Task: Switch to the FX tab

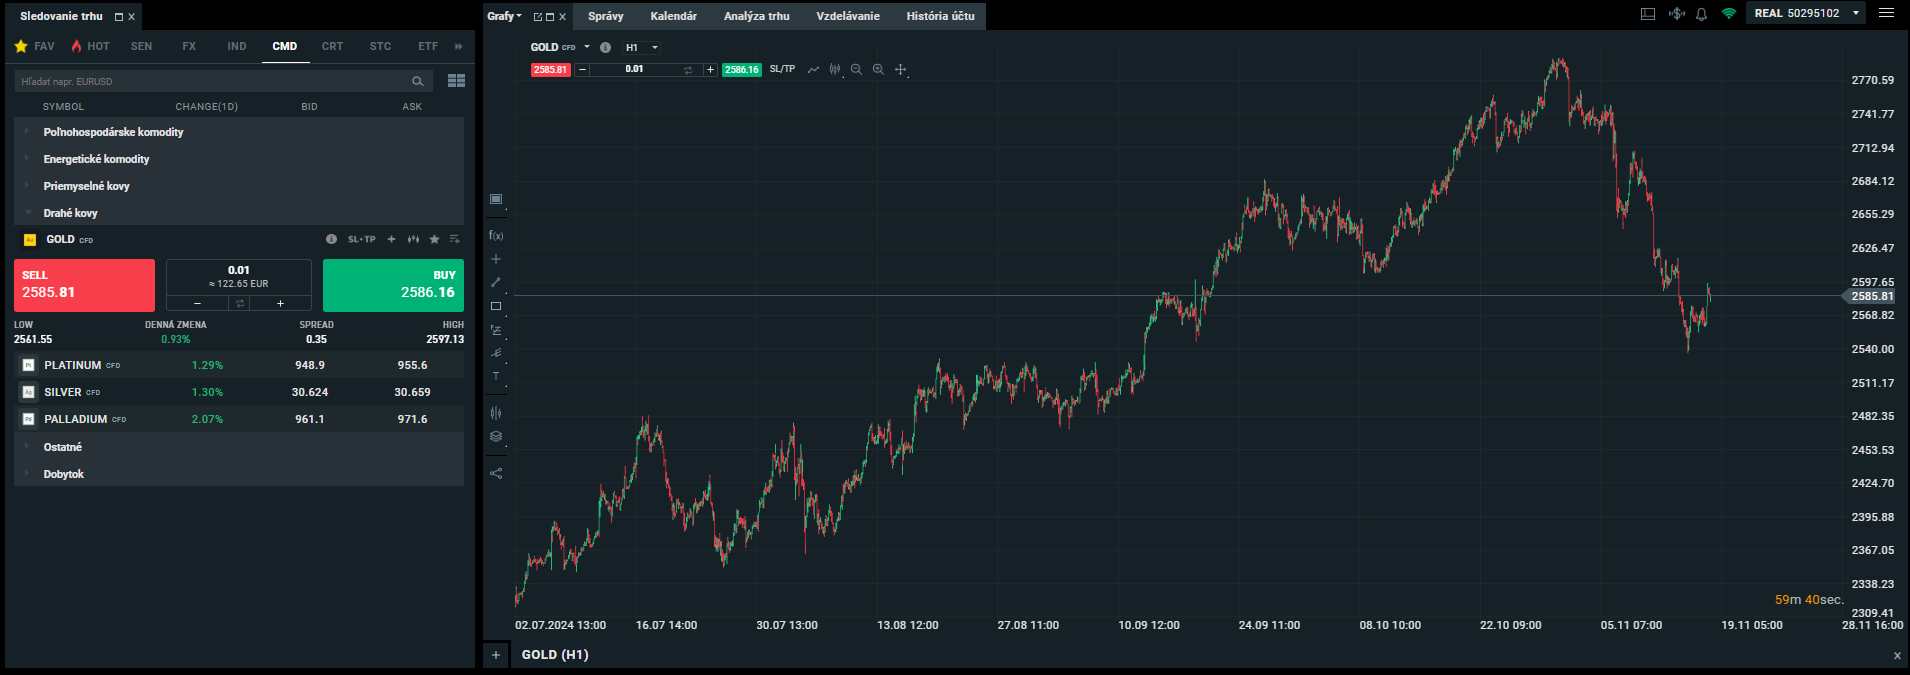Action: (189, 47)
